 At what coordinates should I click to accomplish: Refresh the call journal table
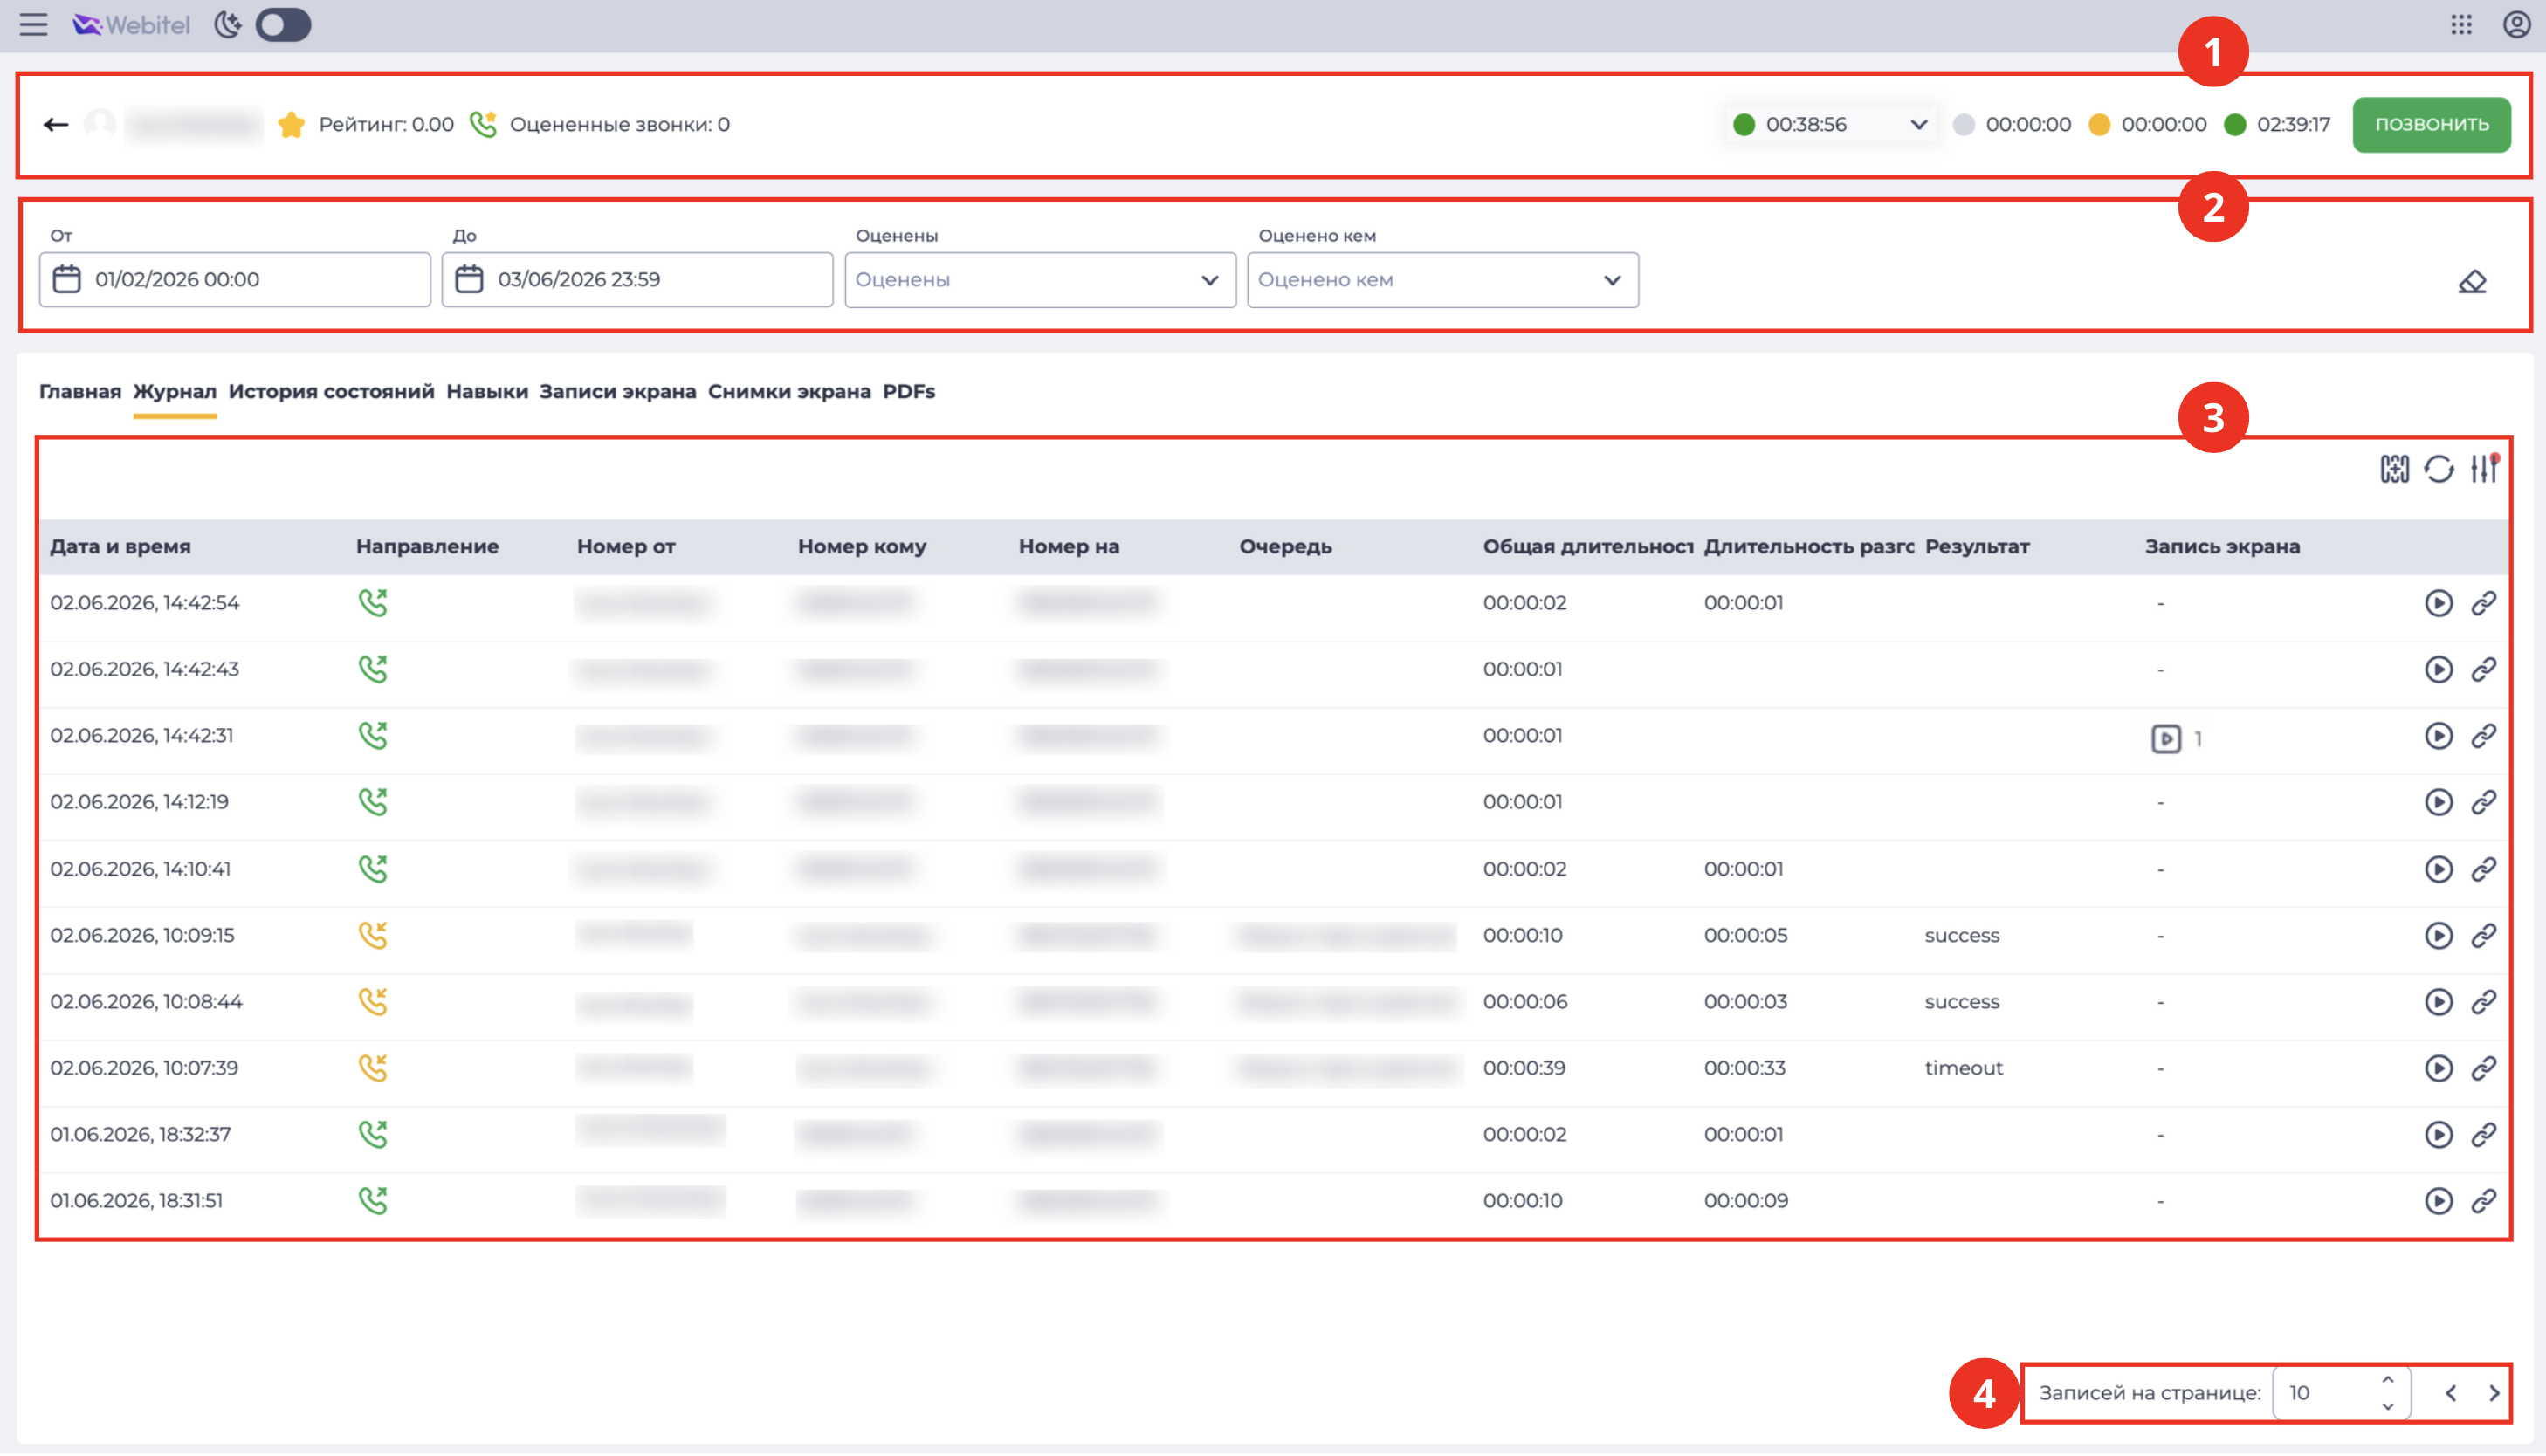point(2439,468)
